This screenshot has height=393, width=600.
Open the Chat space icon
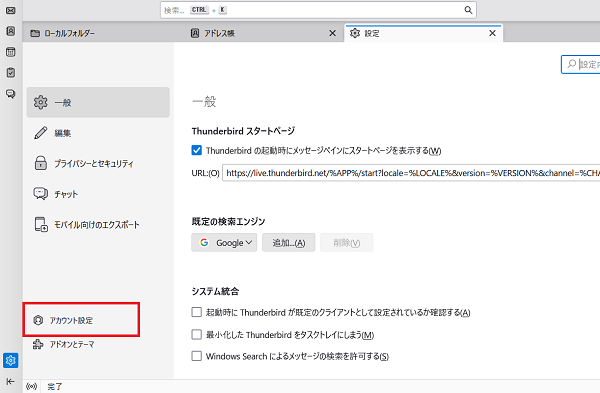pos(11,93)
